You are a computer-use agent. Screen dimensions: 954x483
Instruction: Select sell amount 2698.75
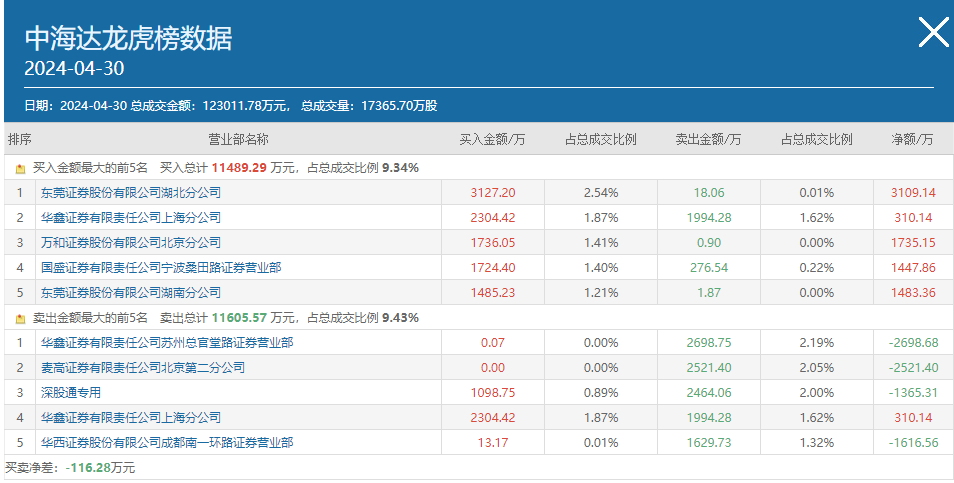[709, 342]
